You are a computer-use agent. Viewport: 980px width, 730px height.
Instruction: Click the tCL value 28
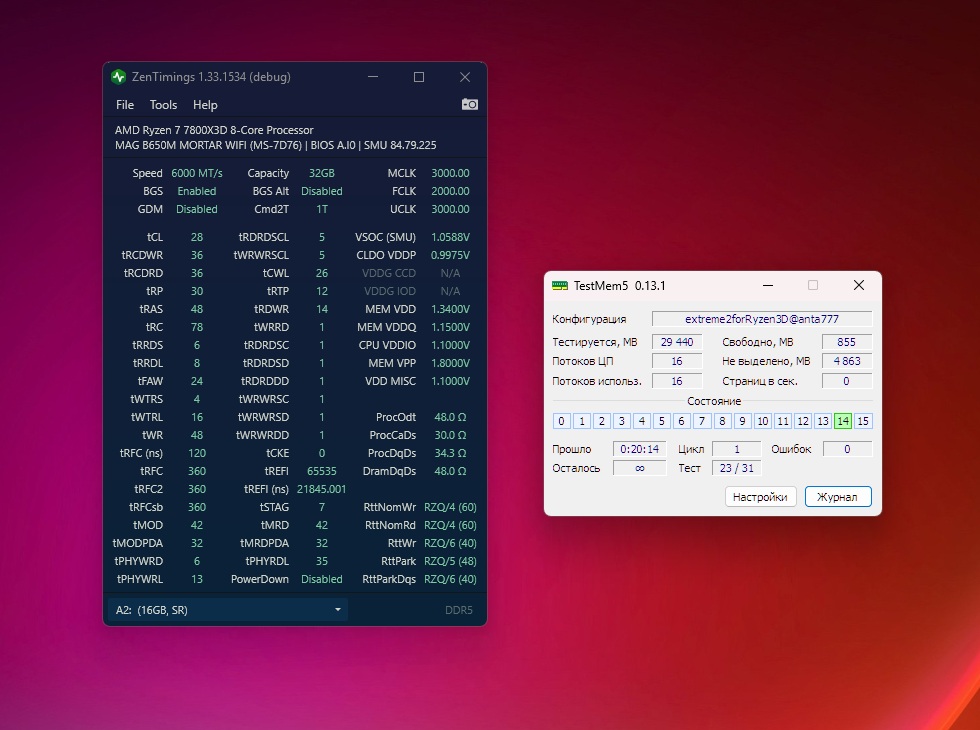coord(197,238)
